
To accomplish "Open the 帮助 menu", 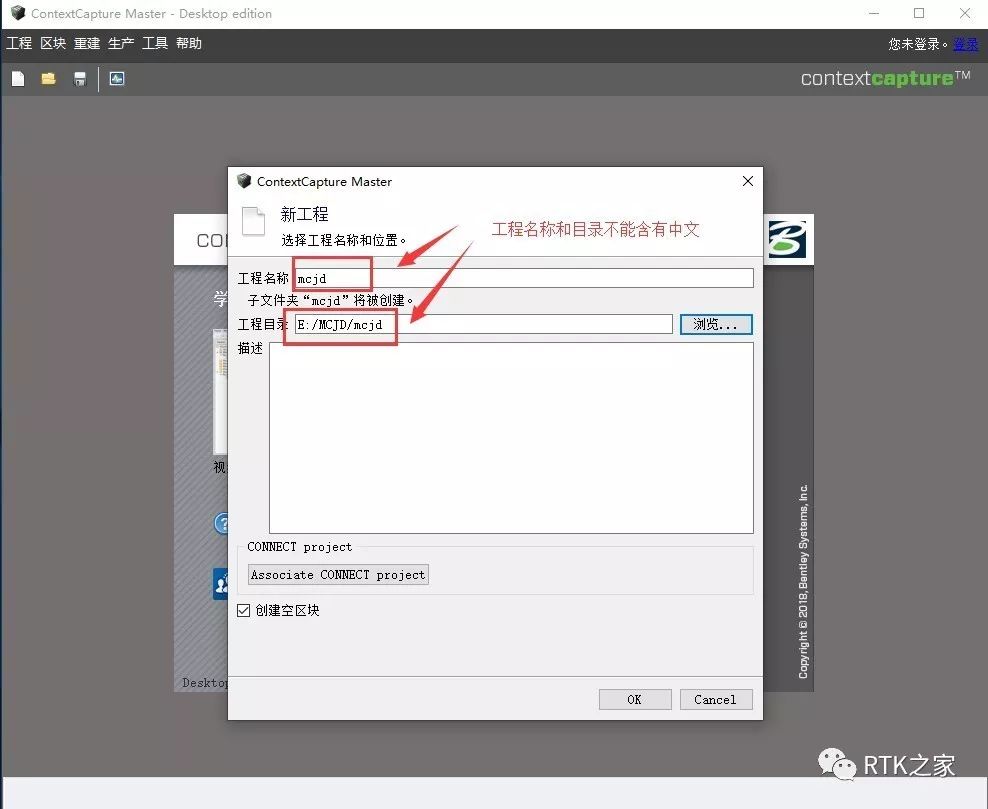I will click(189, 43).
